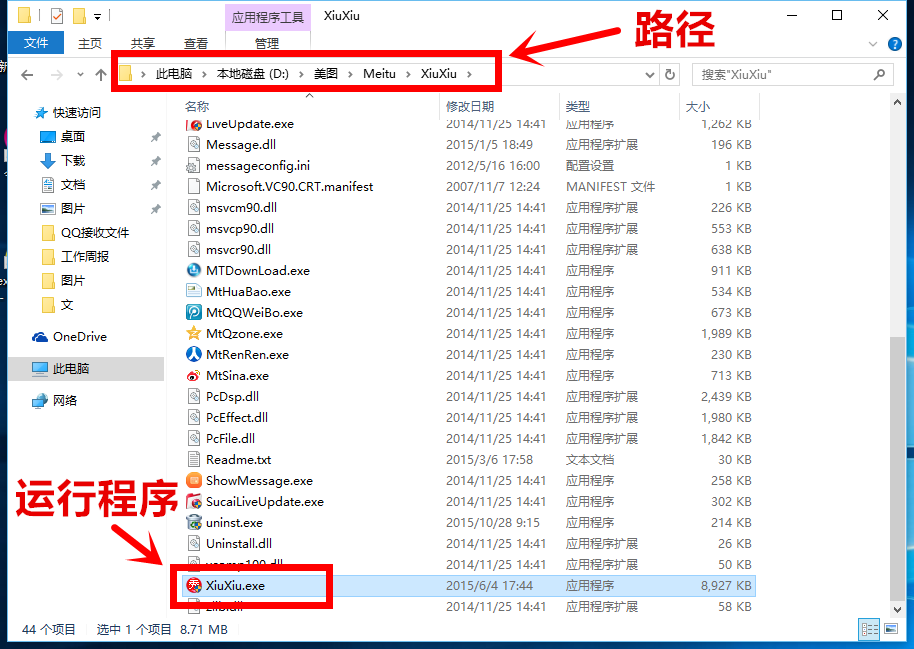The height and width of the screenshot is (649, 914).
Task: Click the messageconfig.ini gear icon
Action: pos(193,166)
